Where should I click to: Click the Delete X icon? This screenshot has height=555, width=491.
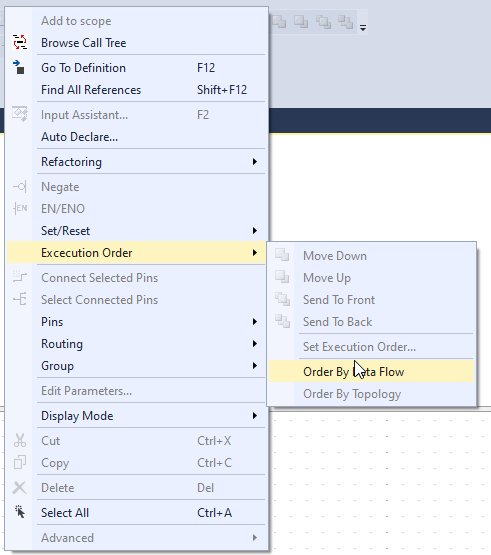[19, 488]
